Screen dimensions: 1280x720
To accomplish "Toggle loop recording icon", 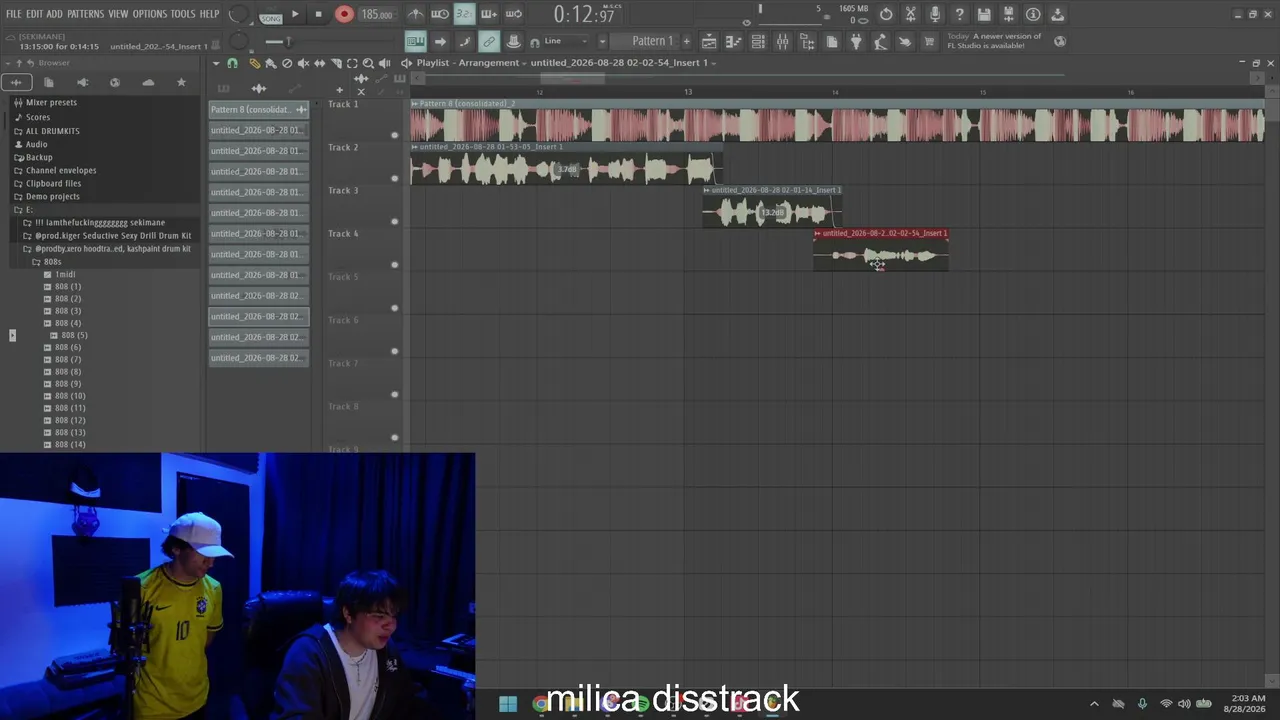I will point(513,14).
